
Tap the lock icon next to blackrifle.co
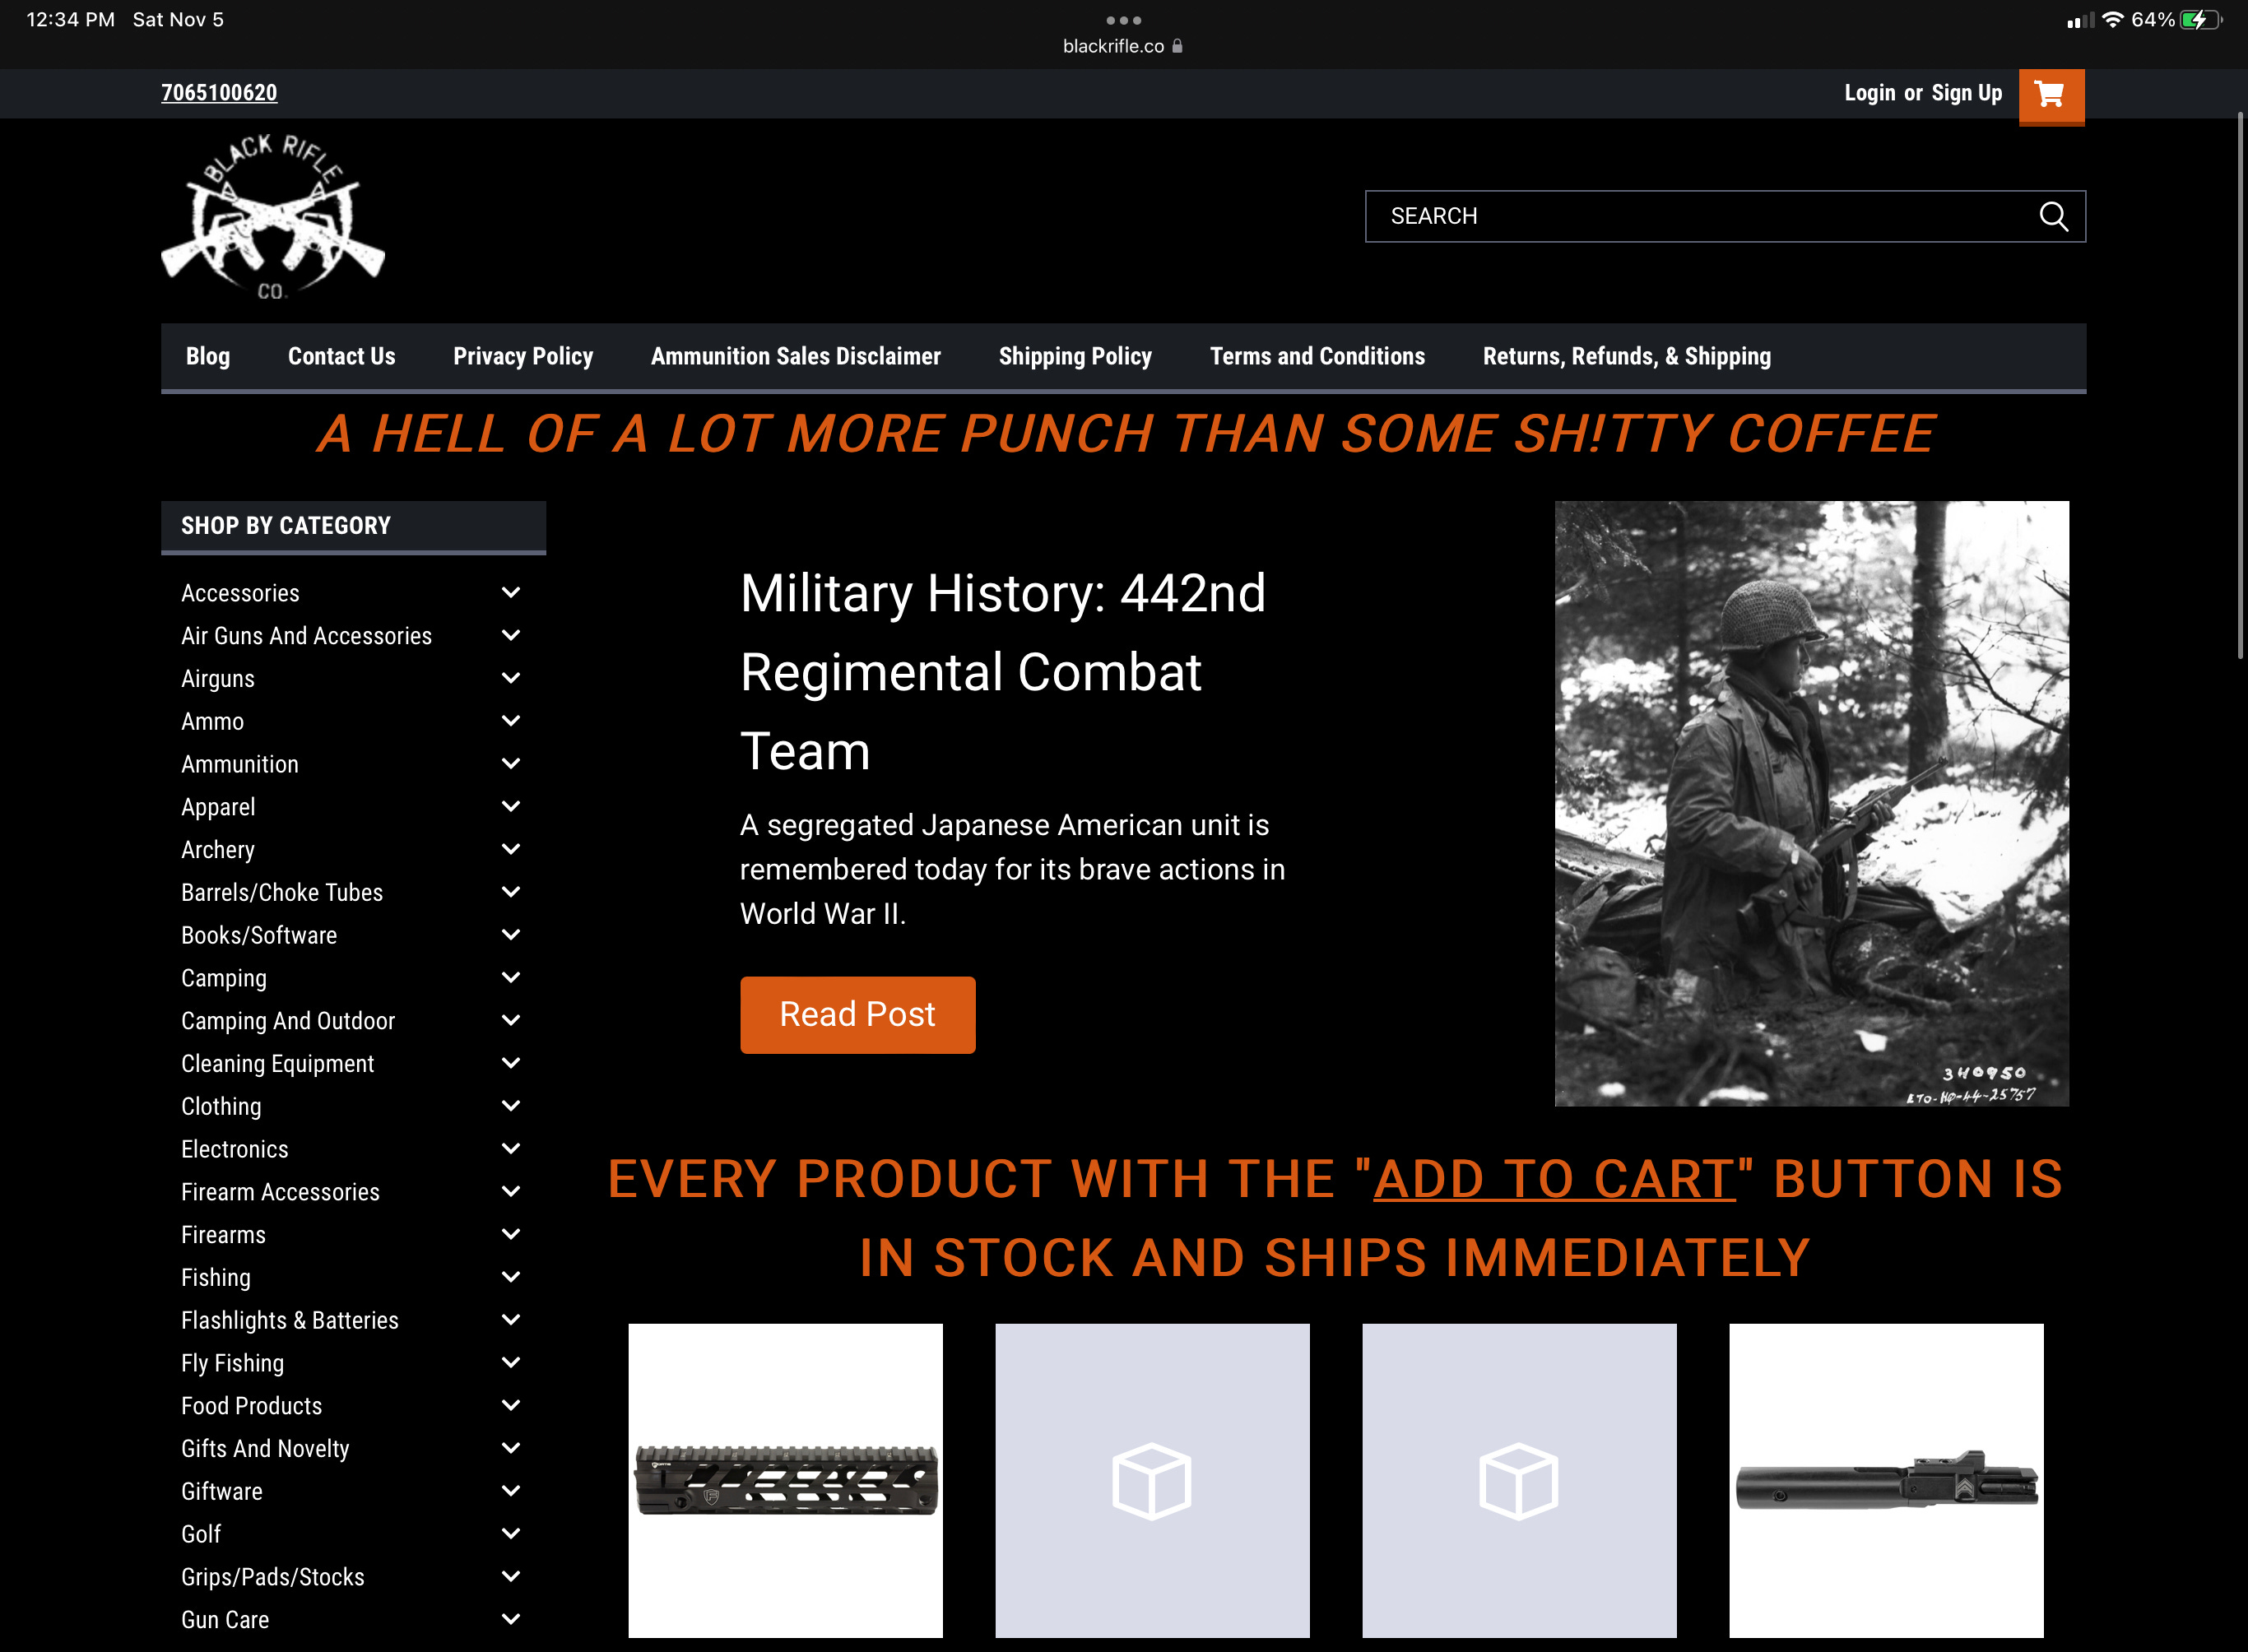[1177, 46]
